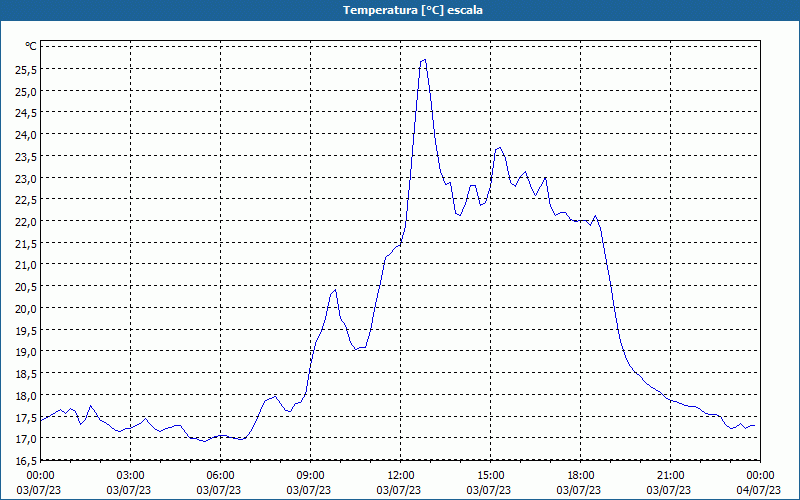The height and width of the screenshot is (500, 800).
Task: Click the 03/07/23 date under 06:00
Action: 219,490
